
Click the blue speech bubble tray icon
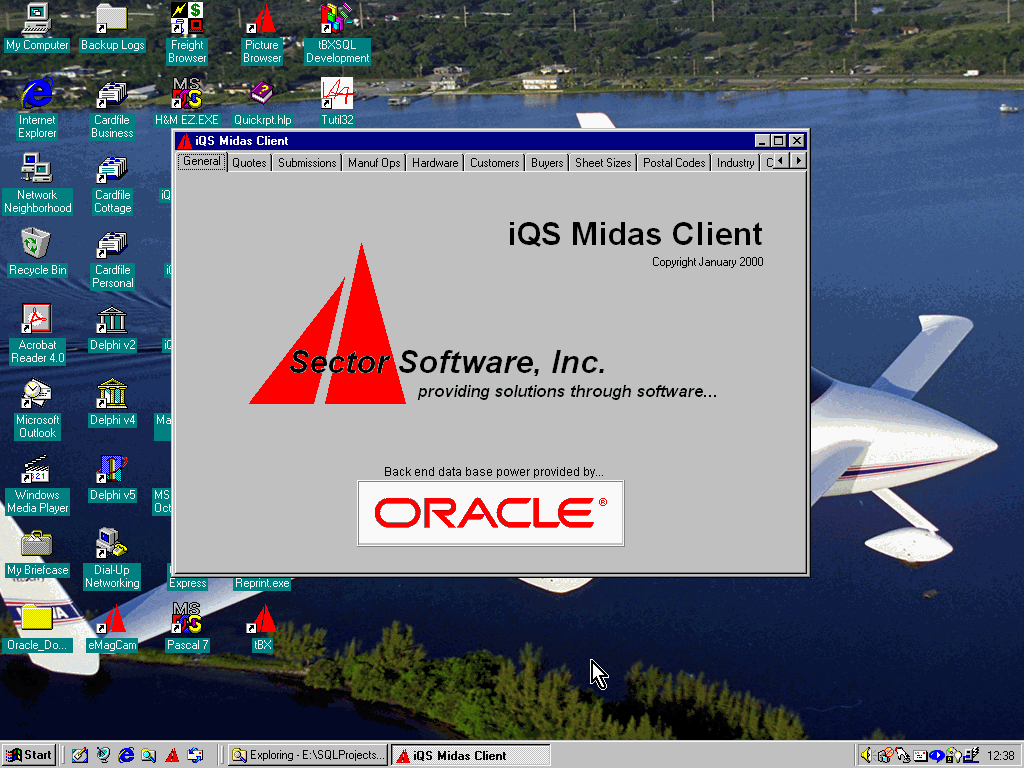click(937, 756)
